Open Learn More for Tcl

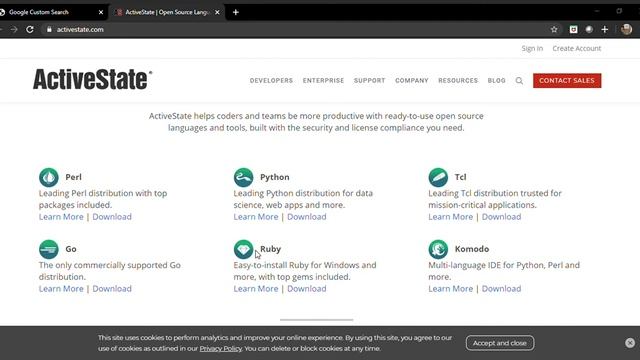(x=451, y=217)
